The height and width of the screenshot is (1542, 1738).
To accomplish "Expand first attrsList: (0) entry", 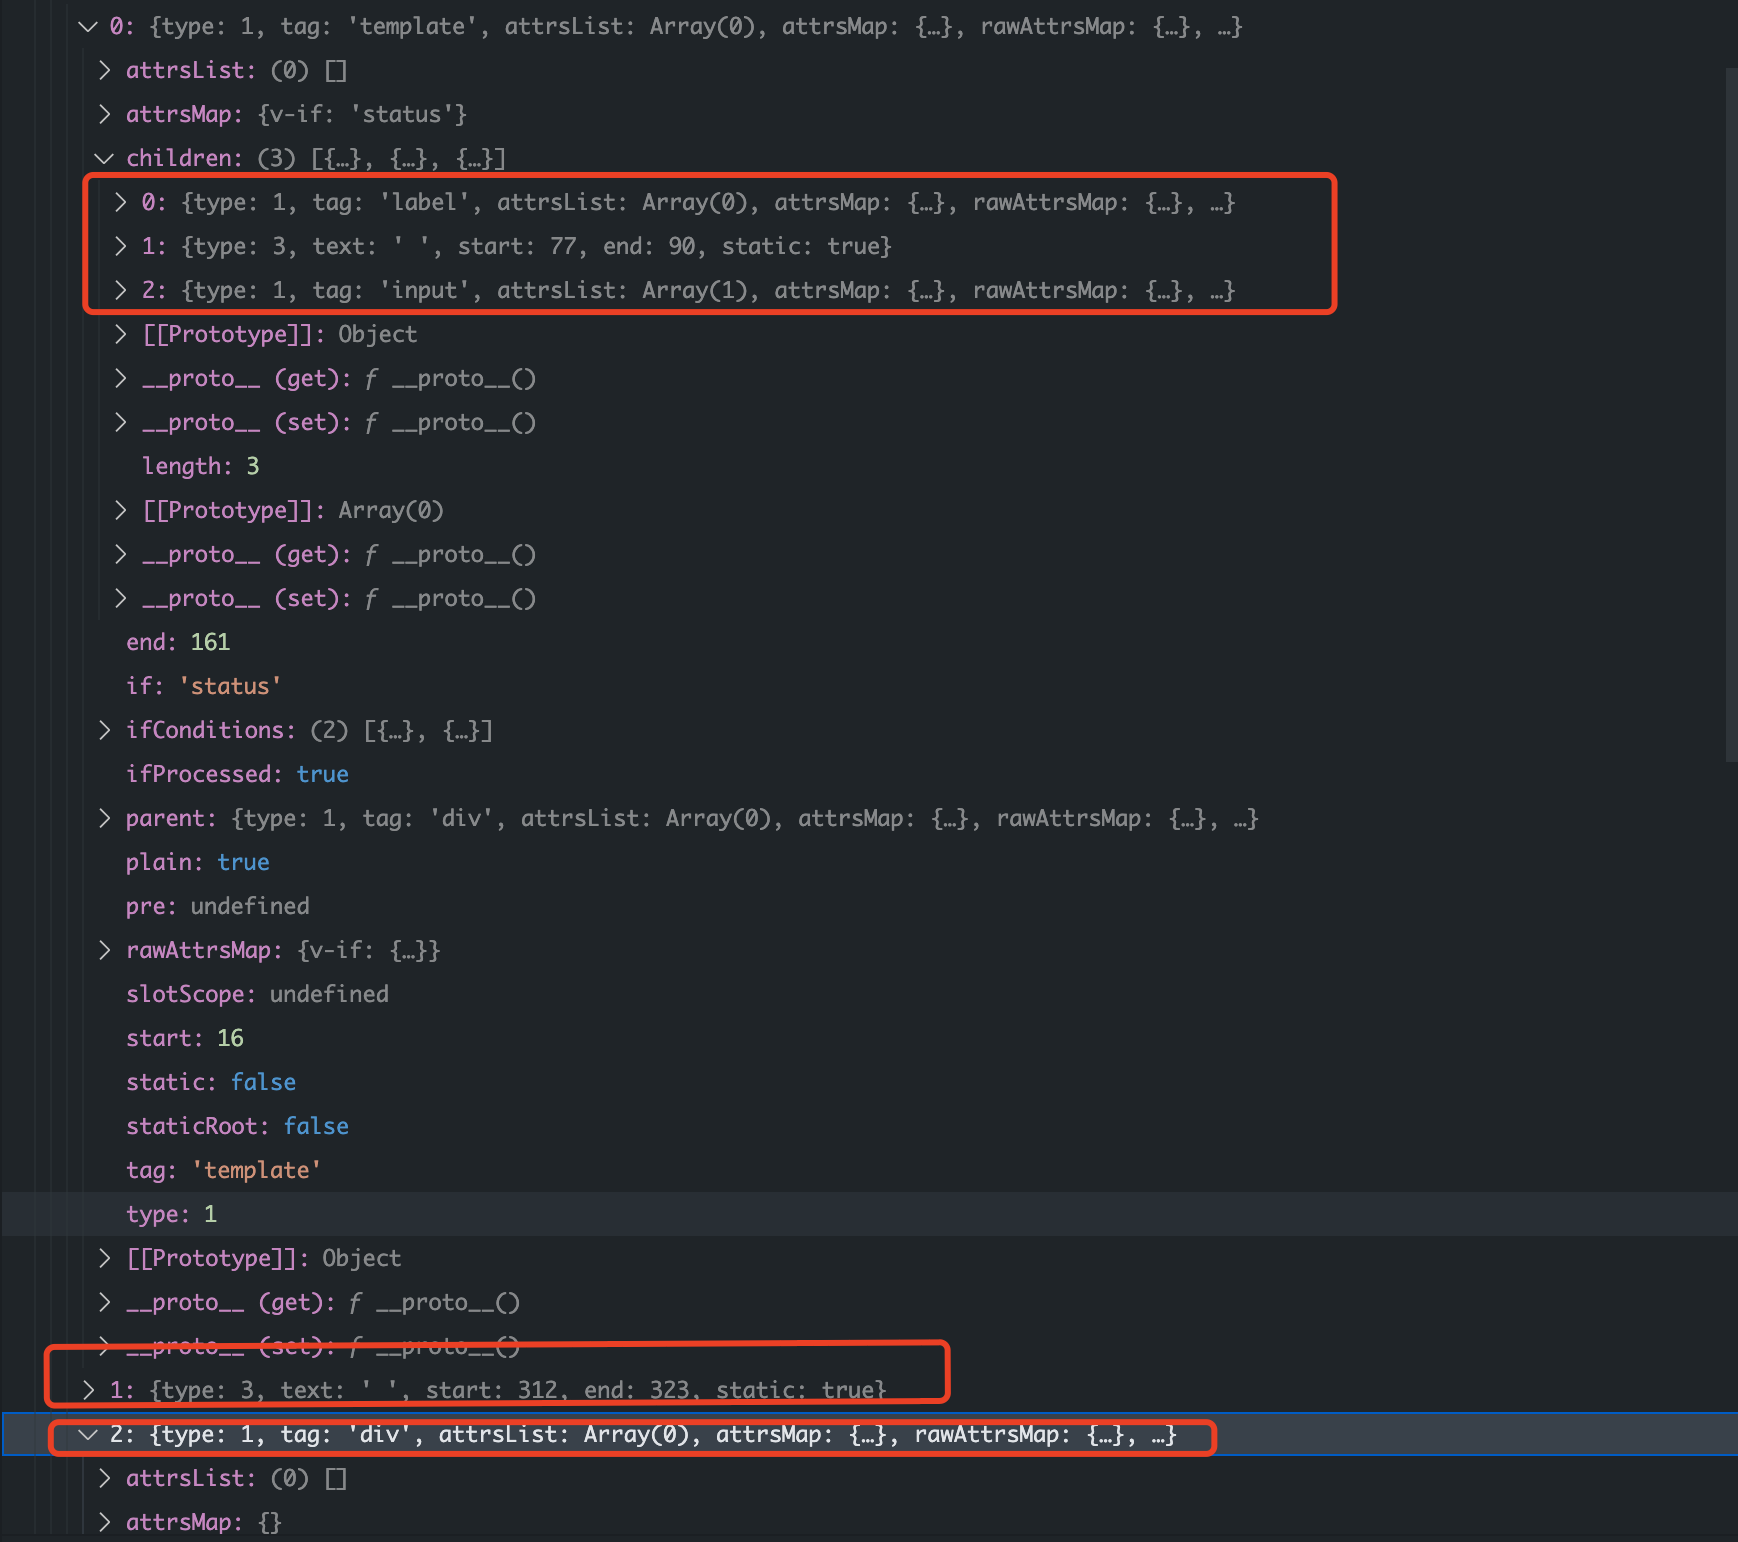I will pos(104,71).
